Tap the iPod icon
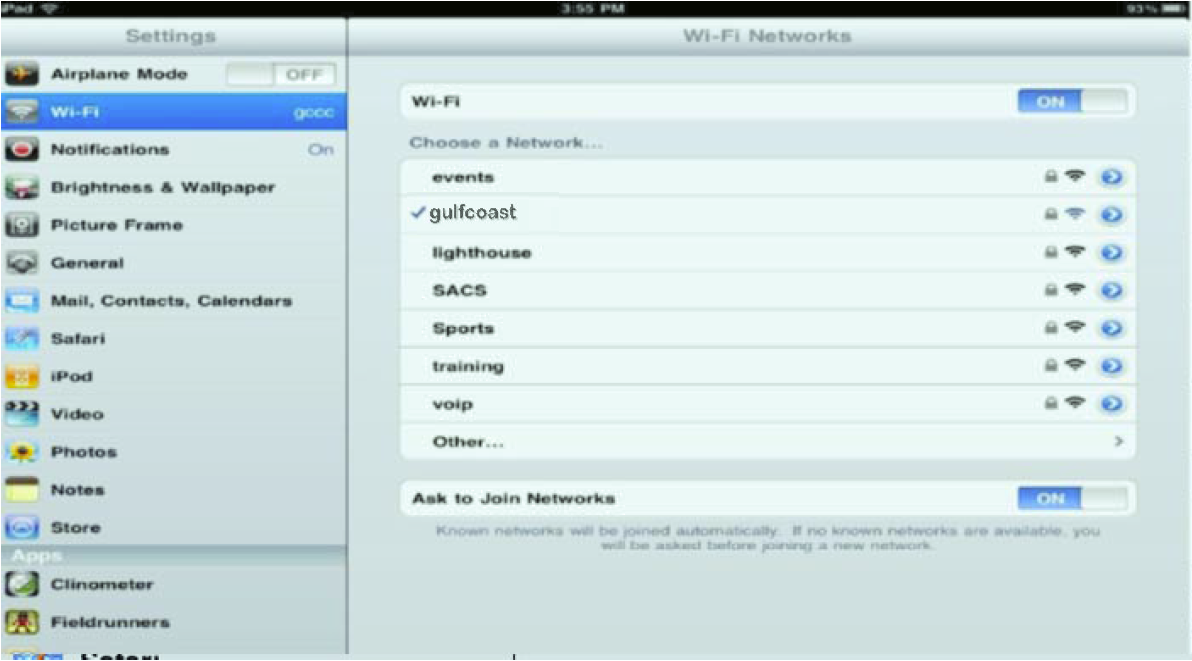The height and width of the screenshot is (661, 1192). coord(21,376)
